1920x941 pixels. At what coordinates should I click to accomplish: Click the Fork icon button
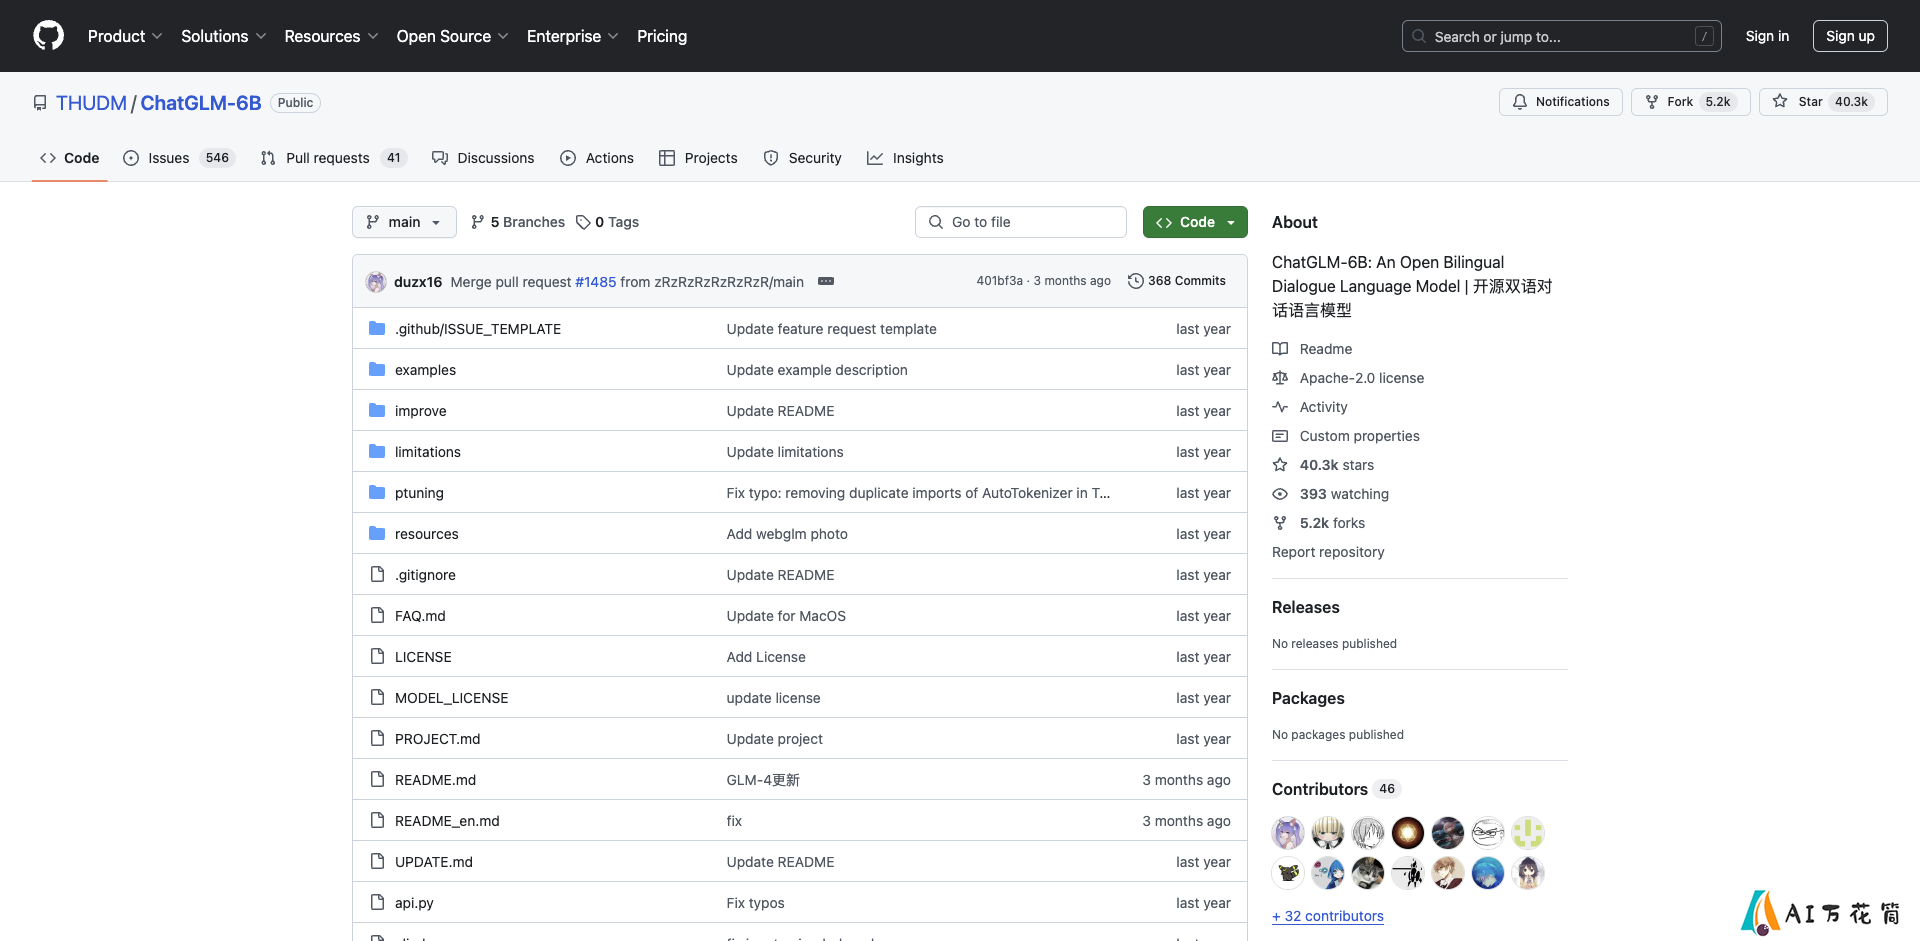point(1652,102)
